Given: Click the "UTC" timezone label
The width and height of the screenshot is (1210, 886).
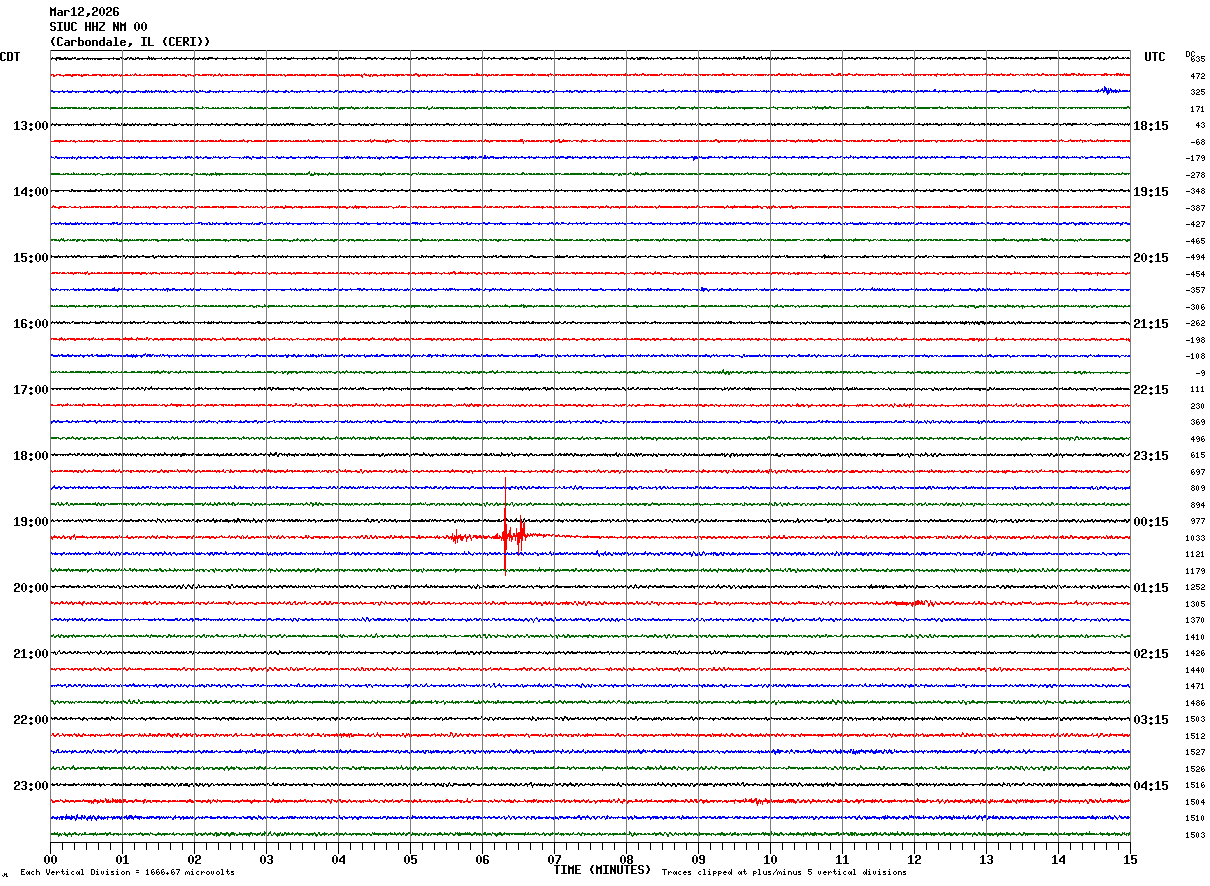Looking at the screenshot, I should (x=1155, y=57).
